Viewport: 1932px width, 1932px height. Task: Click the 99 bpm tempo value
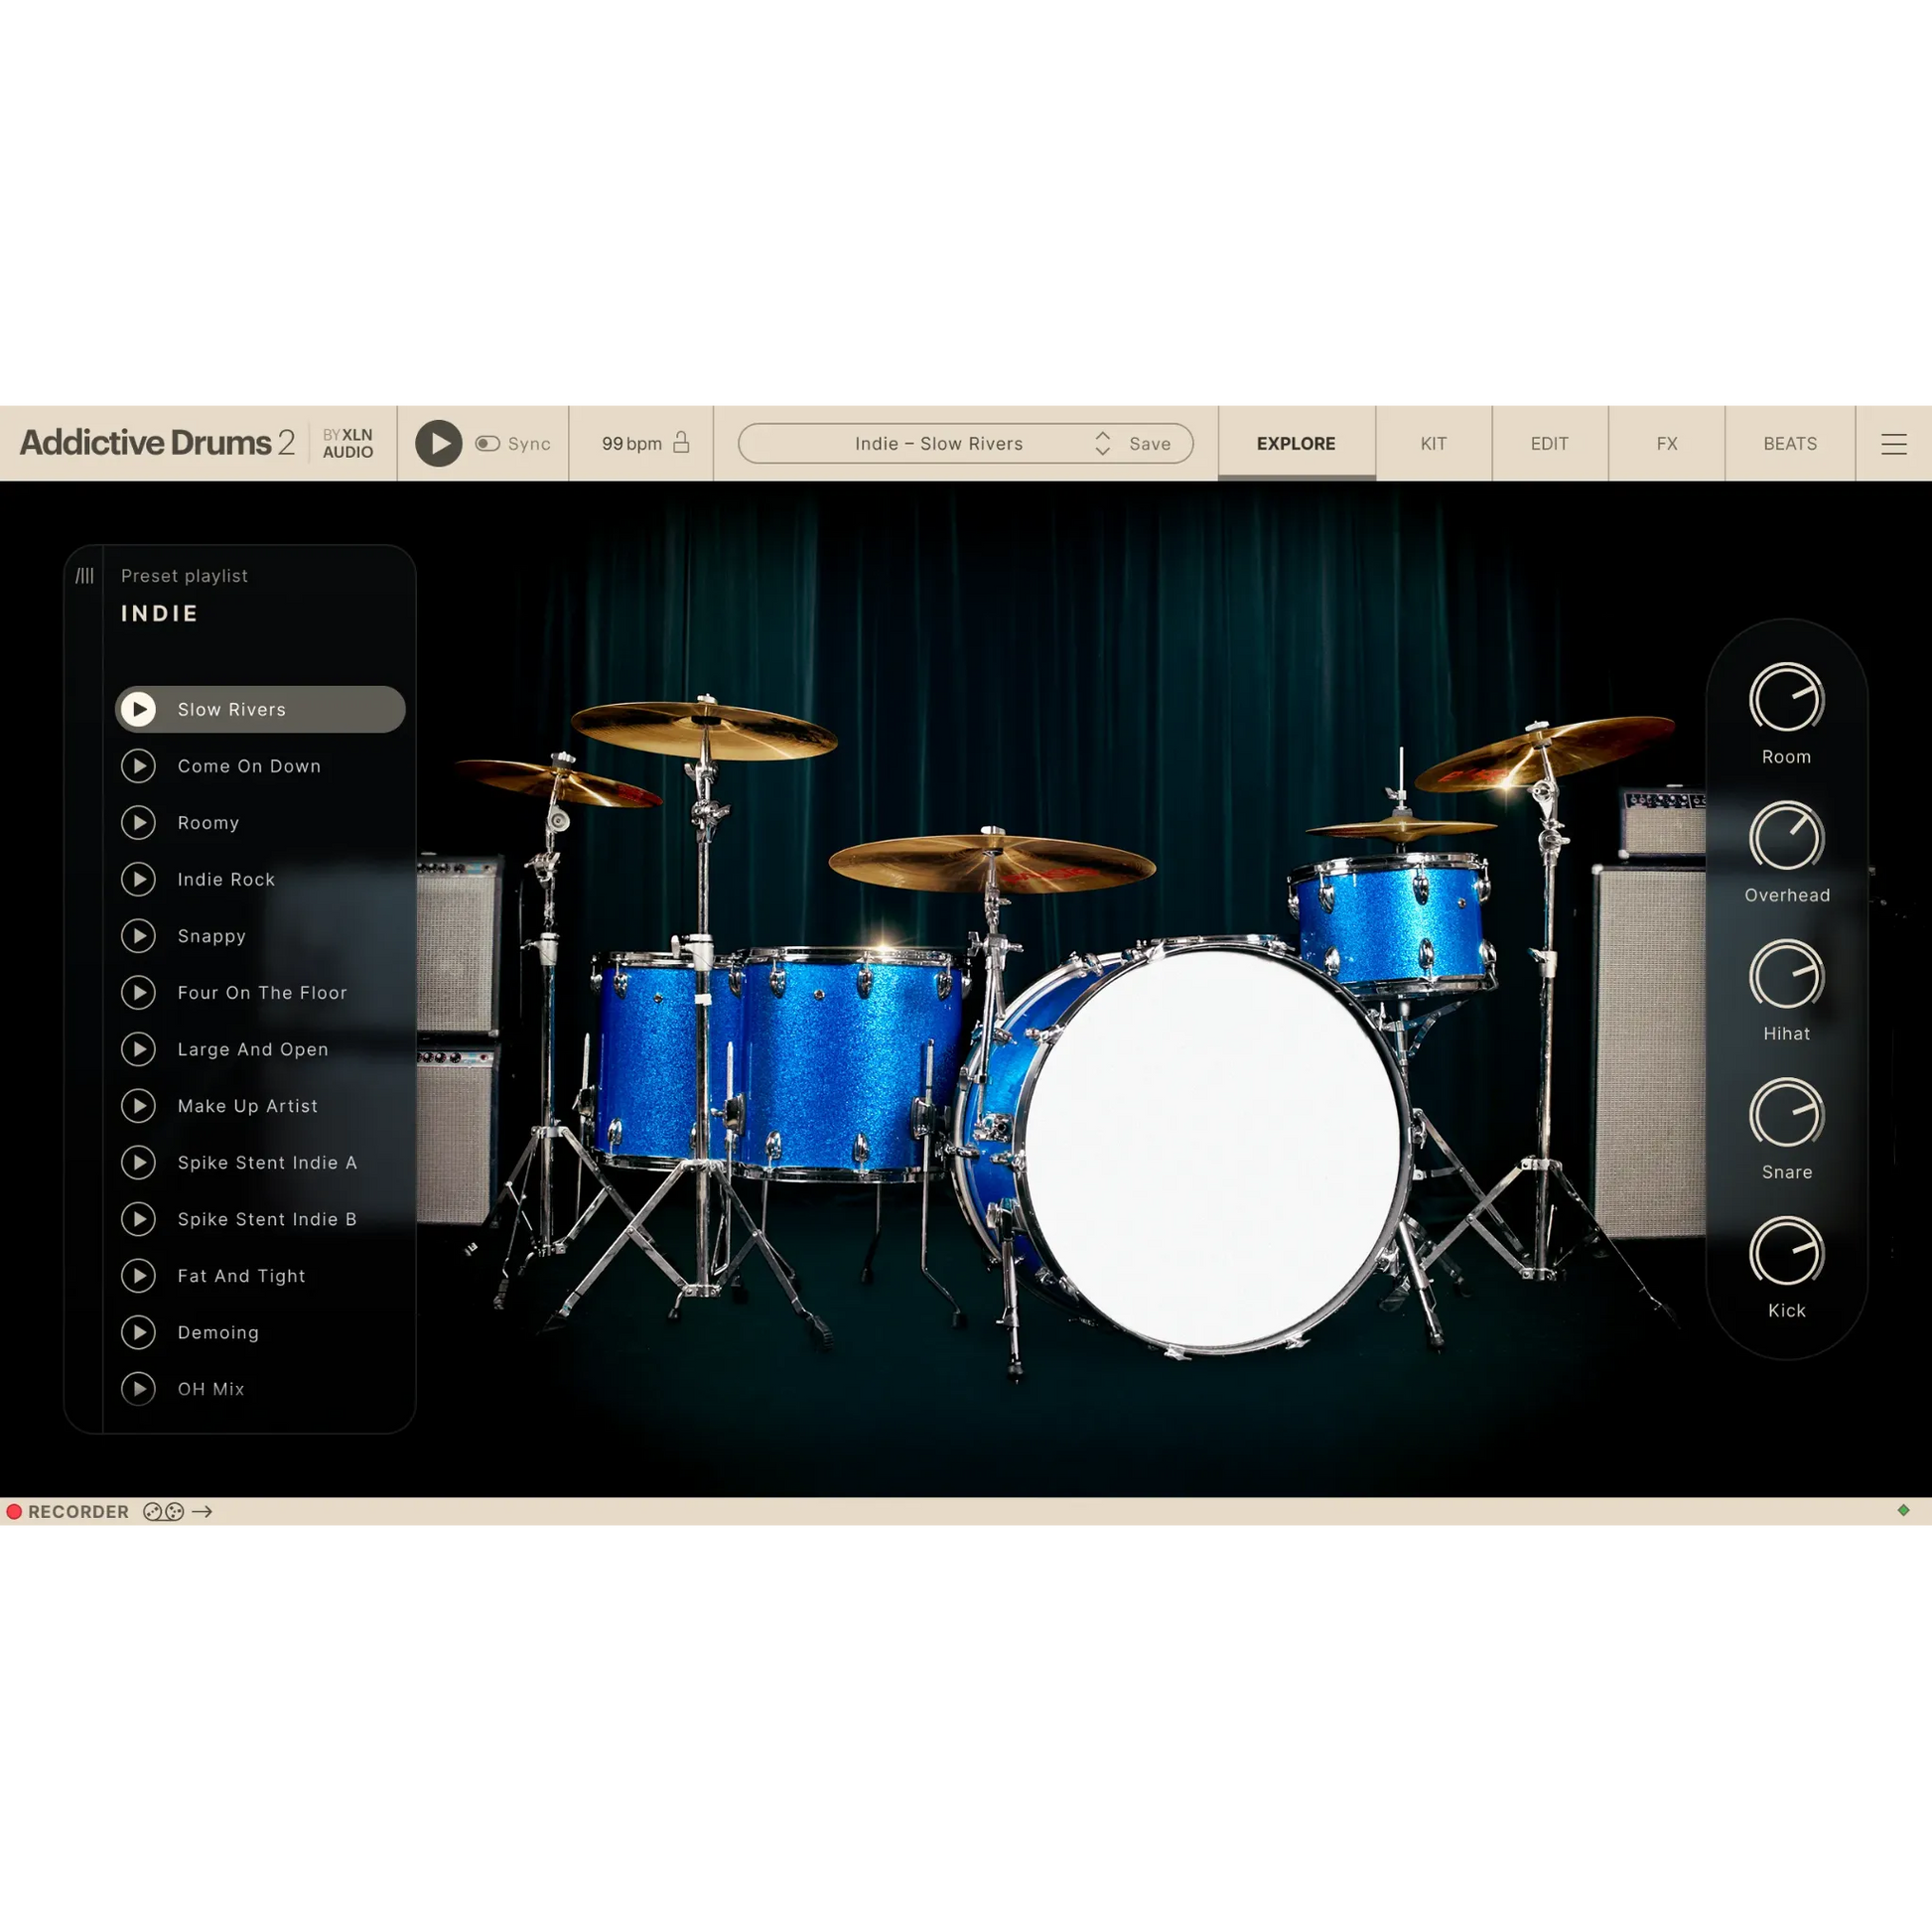[x=631, y=443]
